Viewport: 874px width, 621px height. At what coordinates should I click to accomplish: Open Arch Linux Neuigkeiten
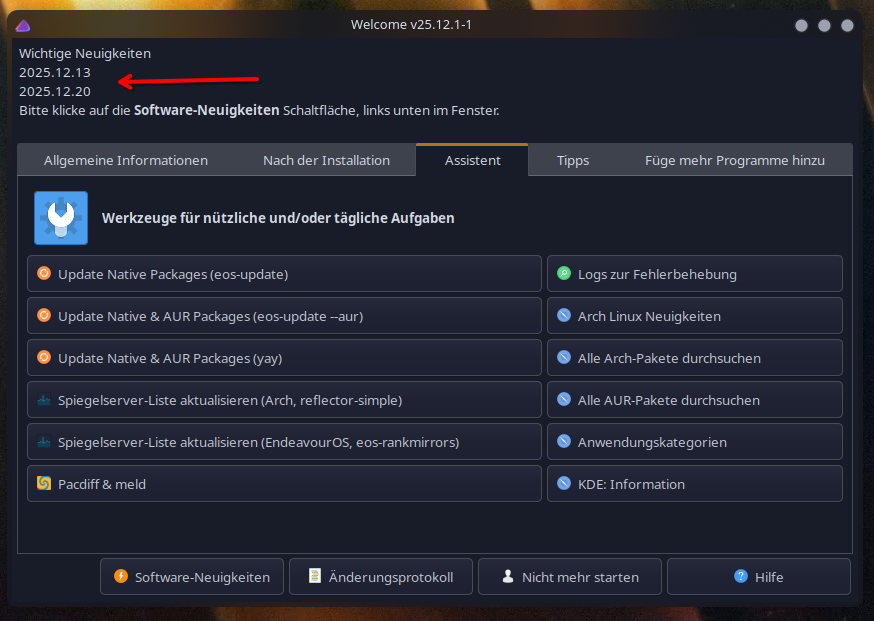tap(694, 316)
